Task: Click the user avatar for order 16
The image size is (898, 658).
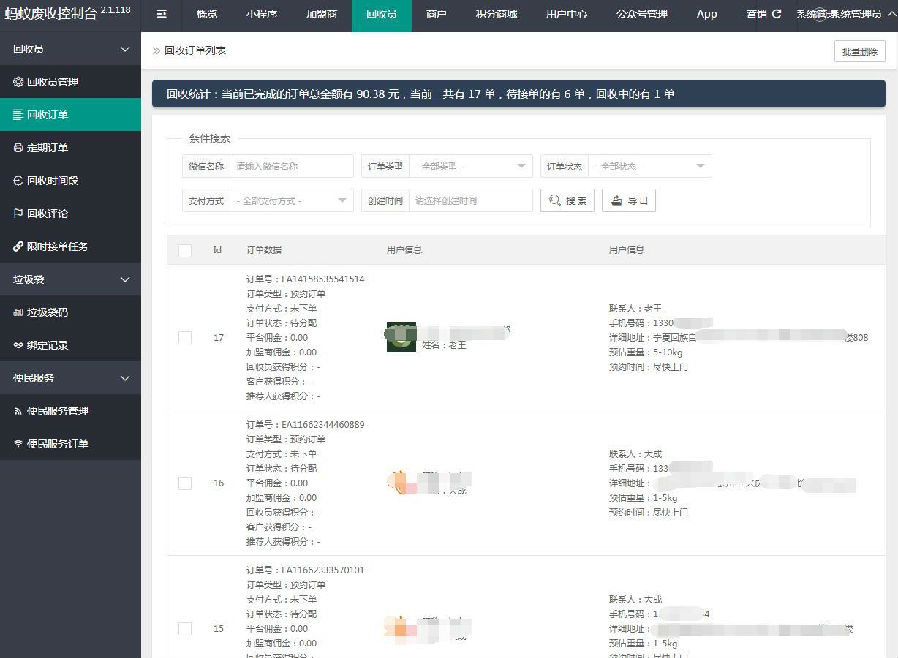Action: 401,482
